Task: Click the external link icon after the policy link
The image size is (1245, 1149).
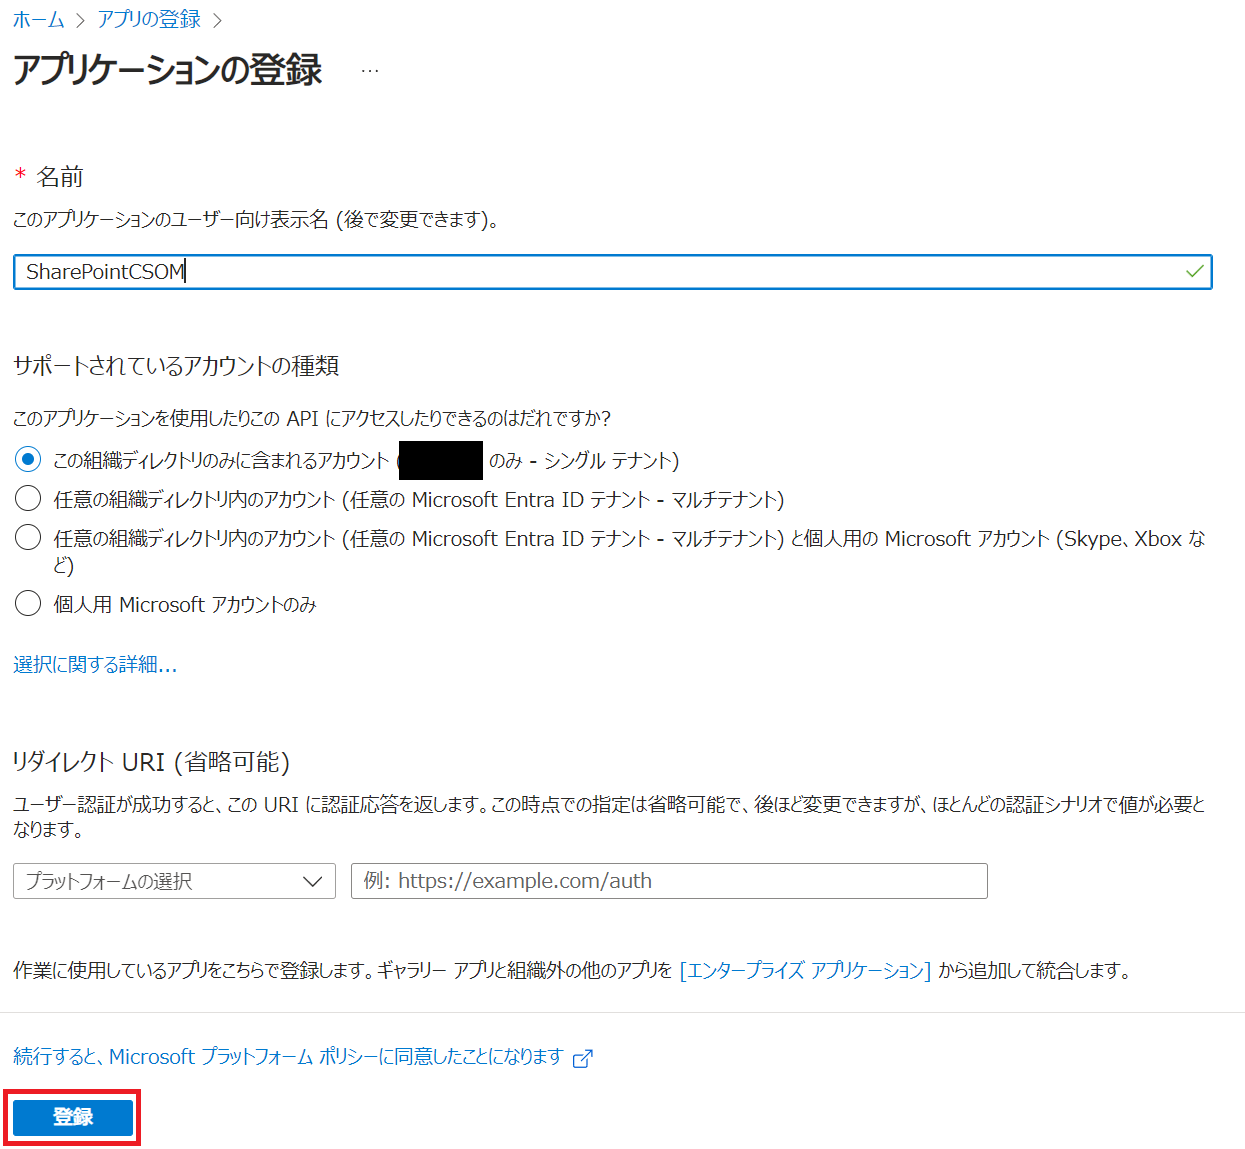Action: (x=584, y=1057)
